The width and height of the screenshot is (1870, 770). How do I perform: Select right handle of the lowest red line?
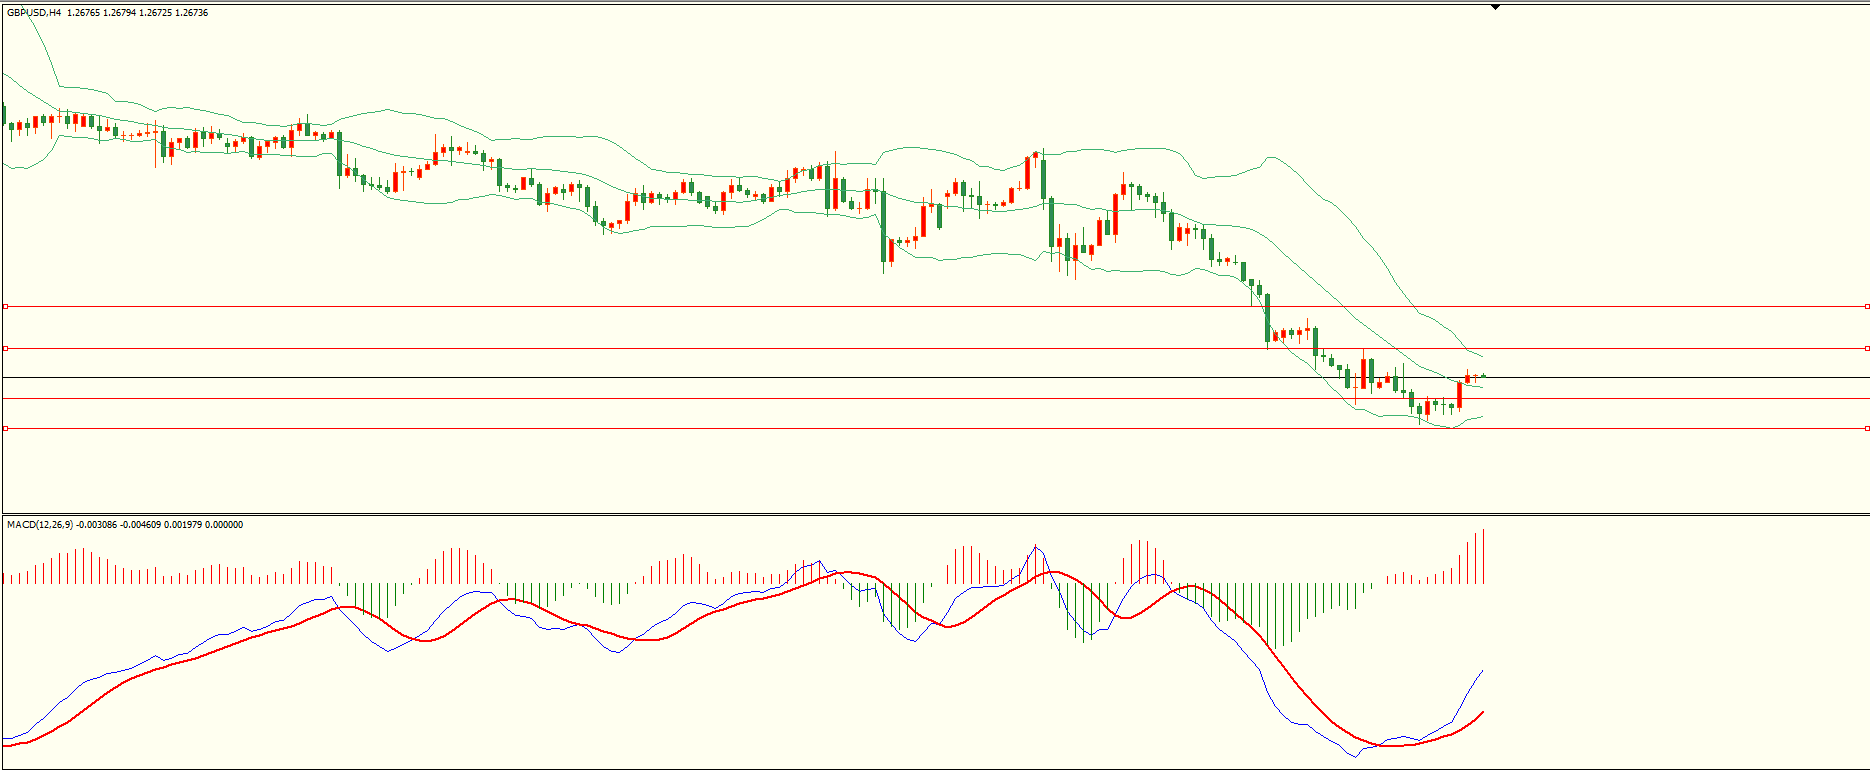(1867, 428)
